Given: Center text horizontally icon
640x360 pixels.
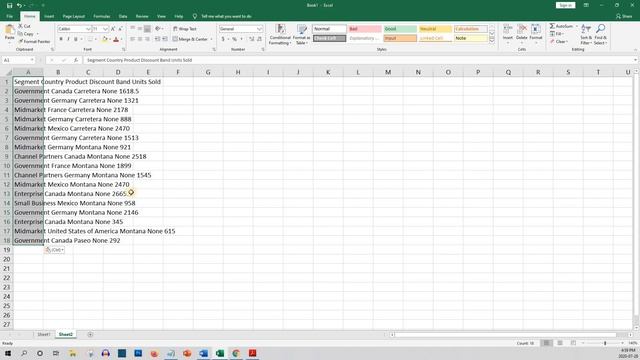Looking at the screenshot, I should tap(140, 39).
